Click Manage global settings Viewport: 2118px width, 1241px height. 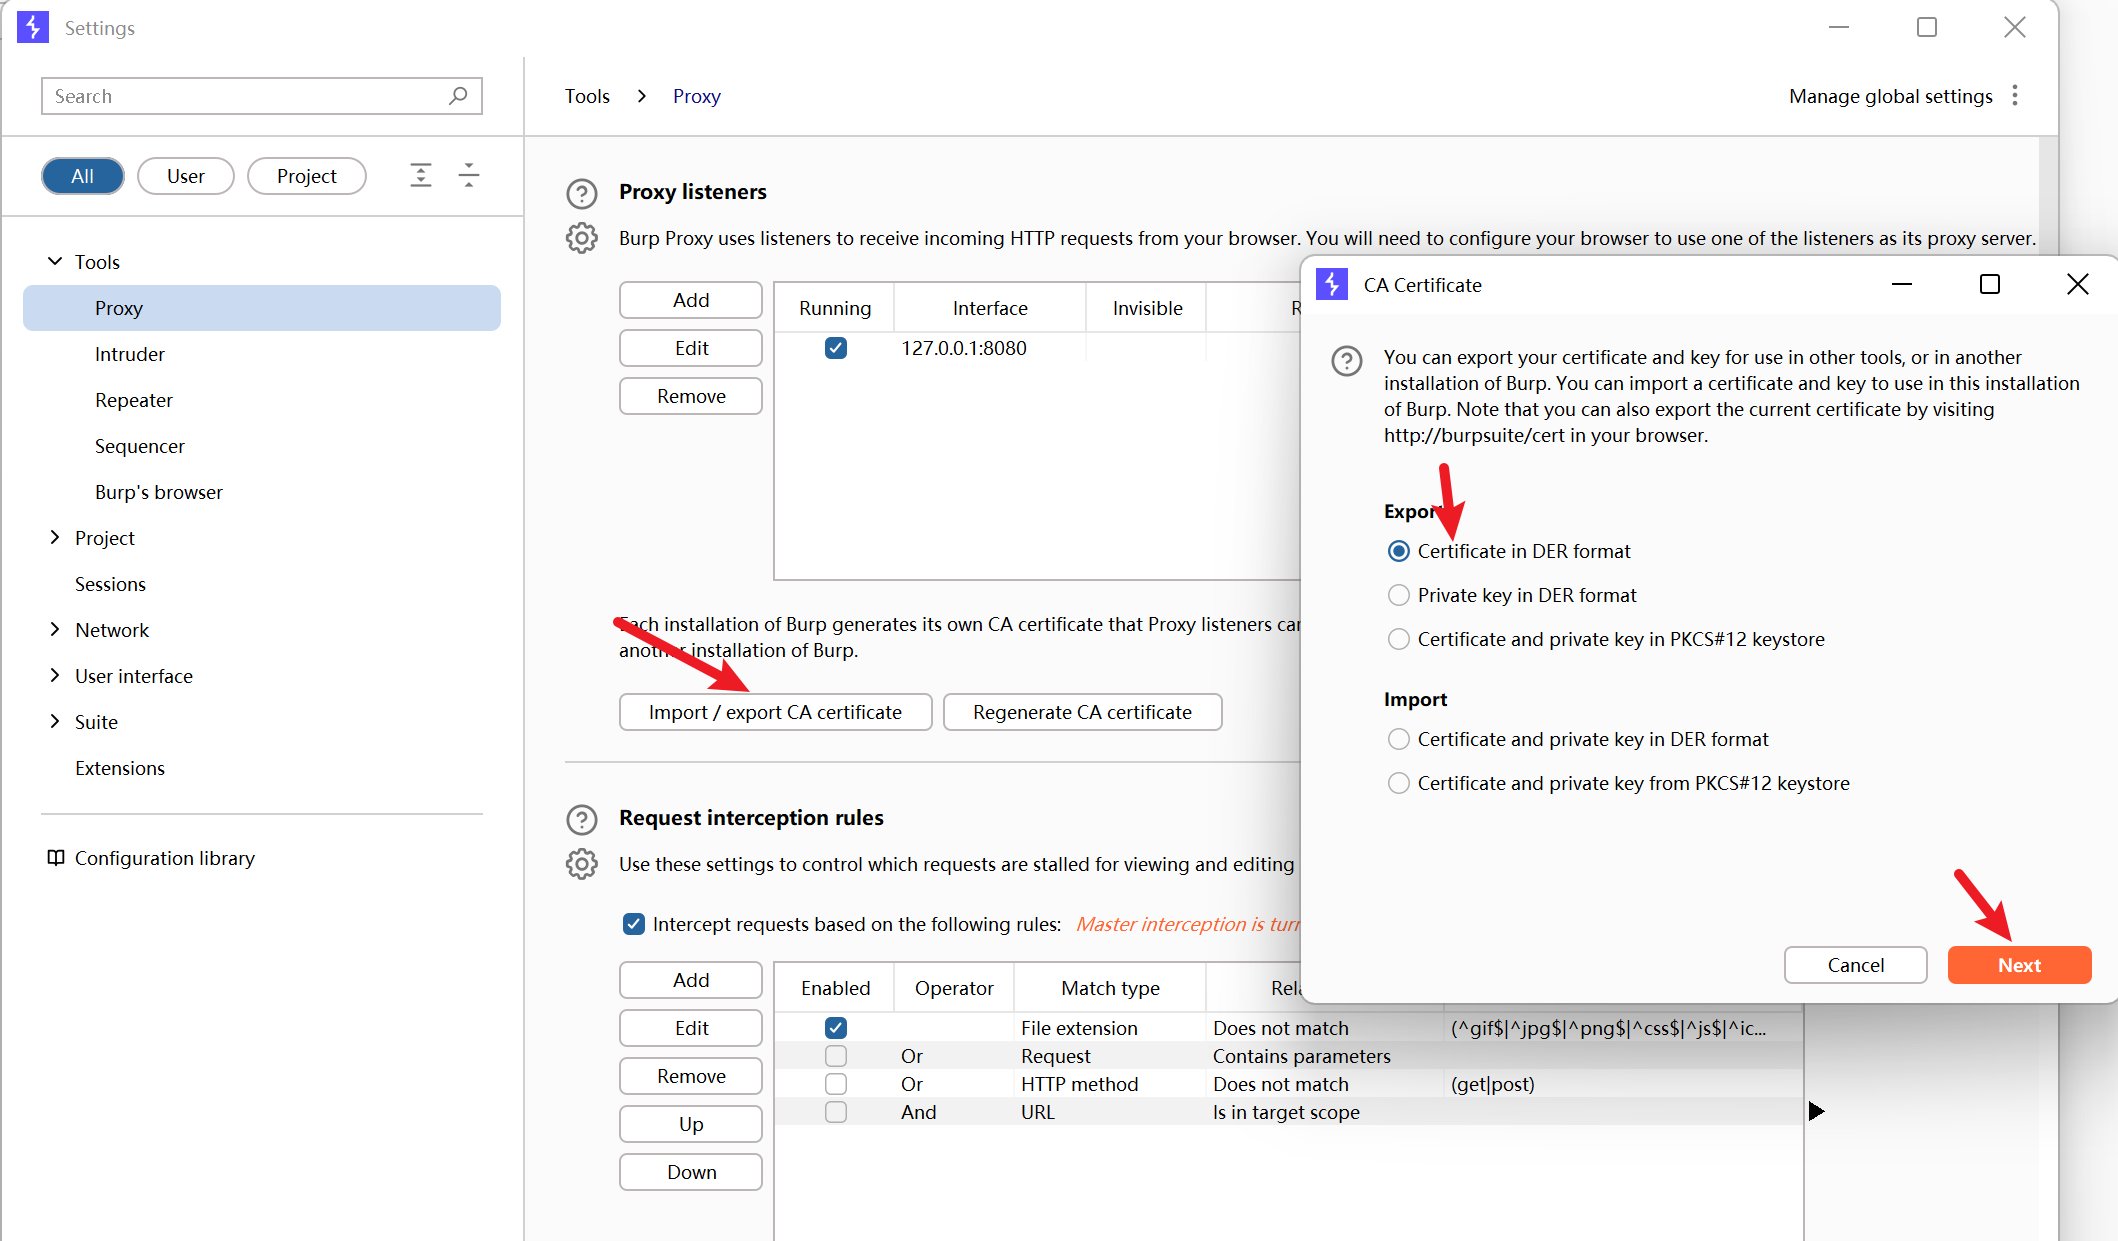[x=1890, y=96]
